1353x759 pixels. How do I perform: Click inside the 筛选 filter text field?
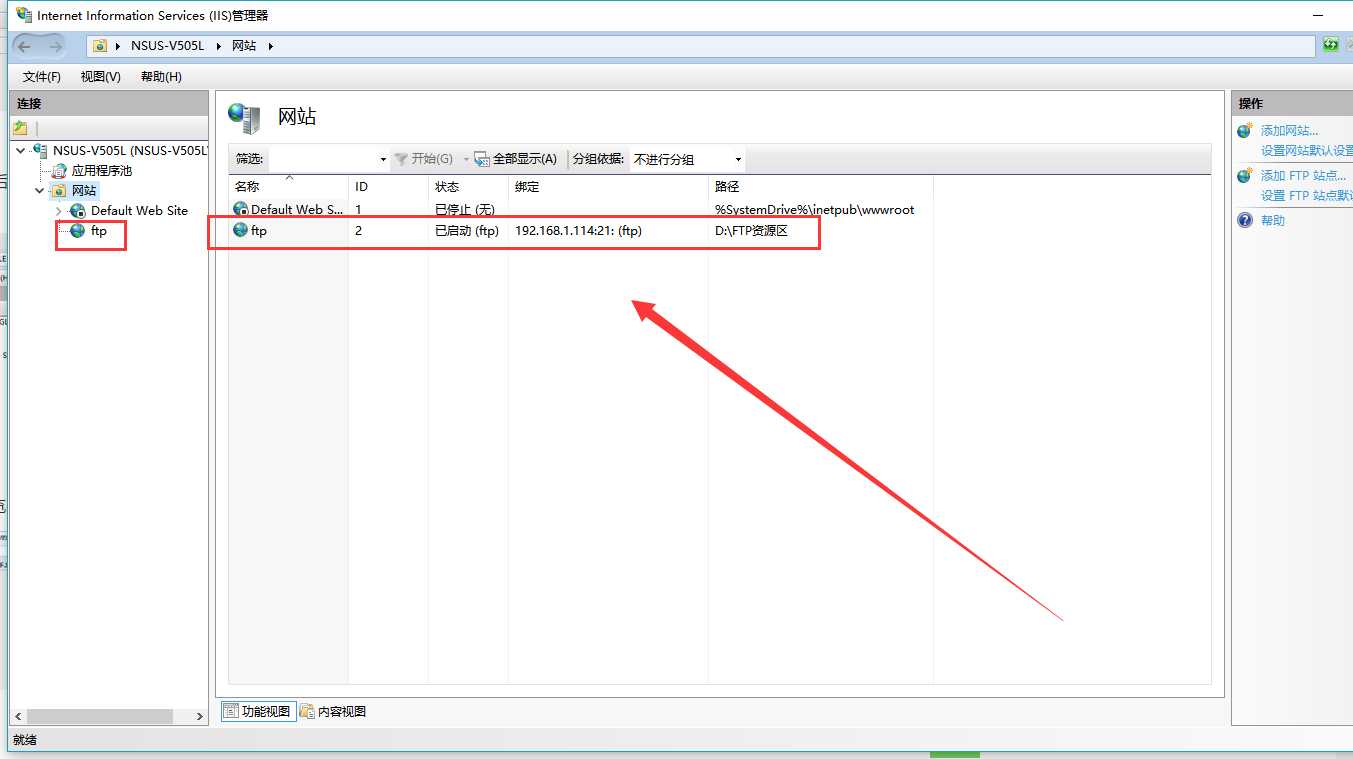(x=322, y=160)
